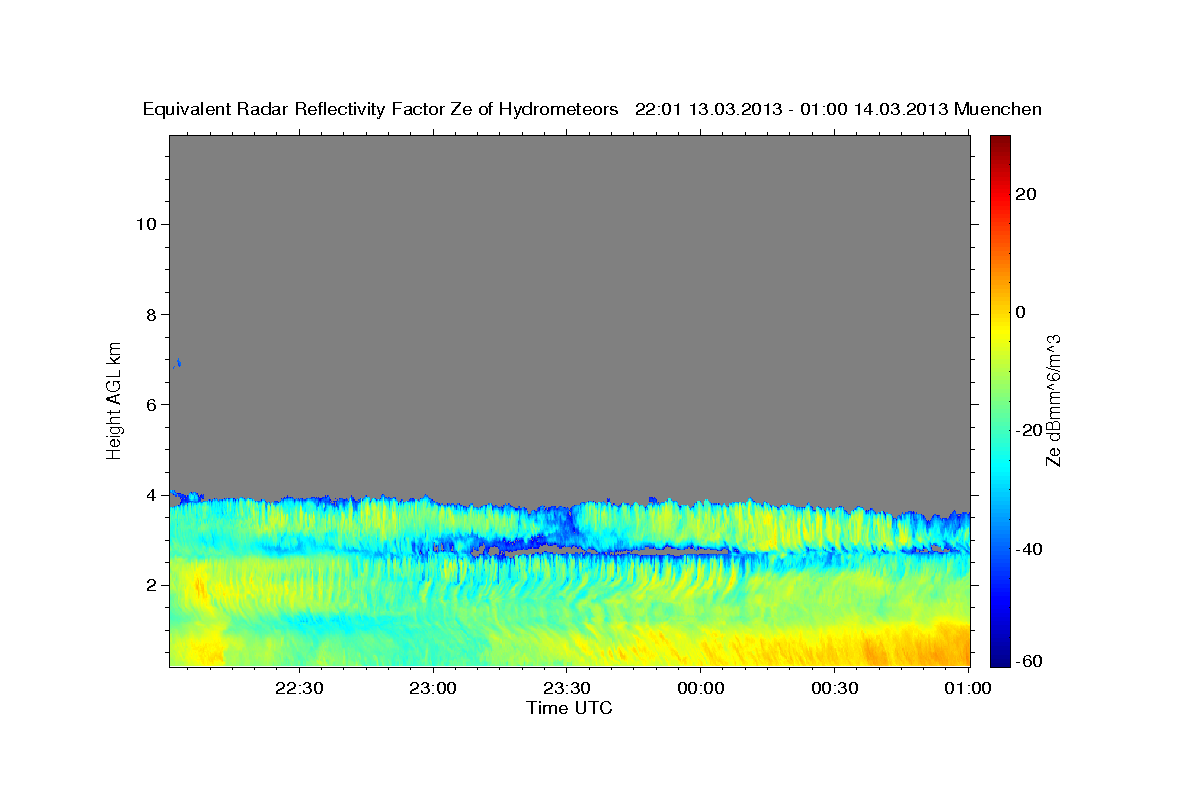Click the height tick label 8
Image resolution: width=1200 pixels, height=800 pixels.
click(x=151, y=314)
